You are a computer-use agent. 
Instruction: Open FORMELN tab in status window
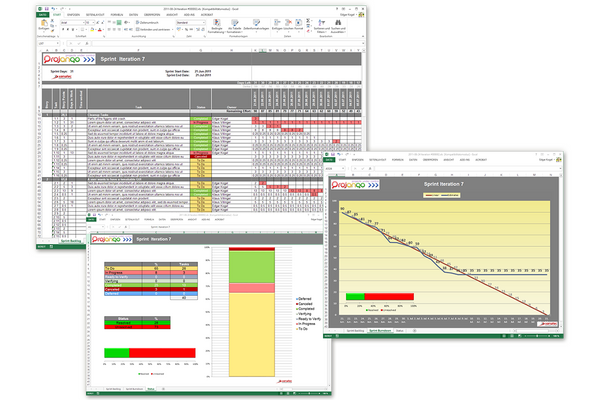[149, 220]
